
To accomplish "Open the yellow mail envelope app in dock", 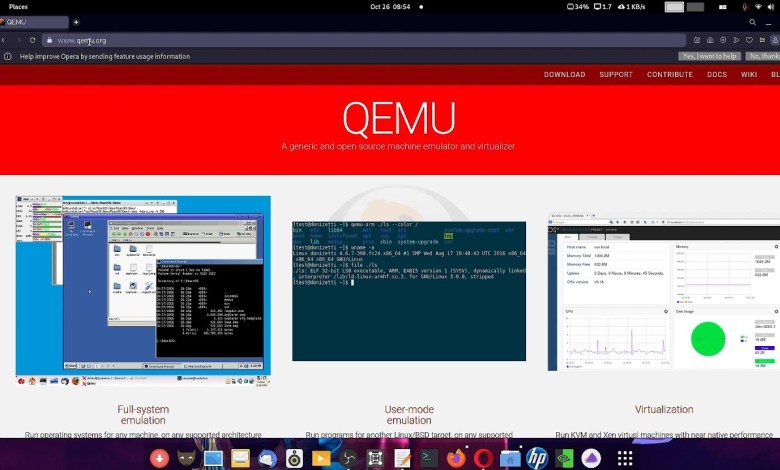I will click(240, 458).
